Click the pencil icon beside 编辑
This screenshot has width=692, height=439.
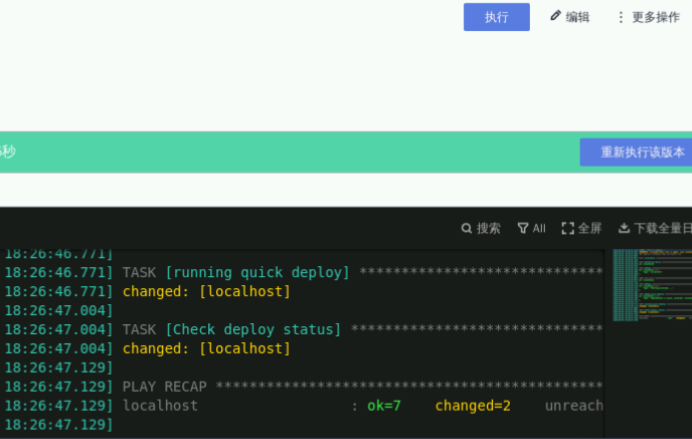556,16
